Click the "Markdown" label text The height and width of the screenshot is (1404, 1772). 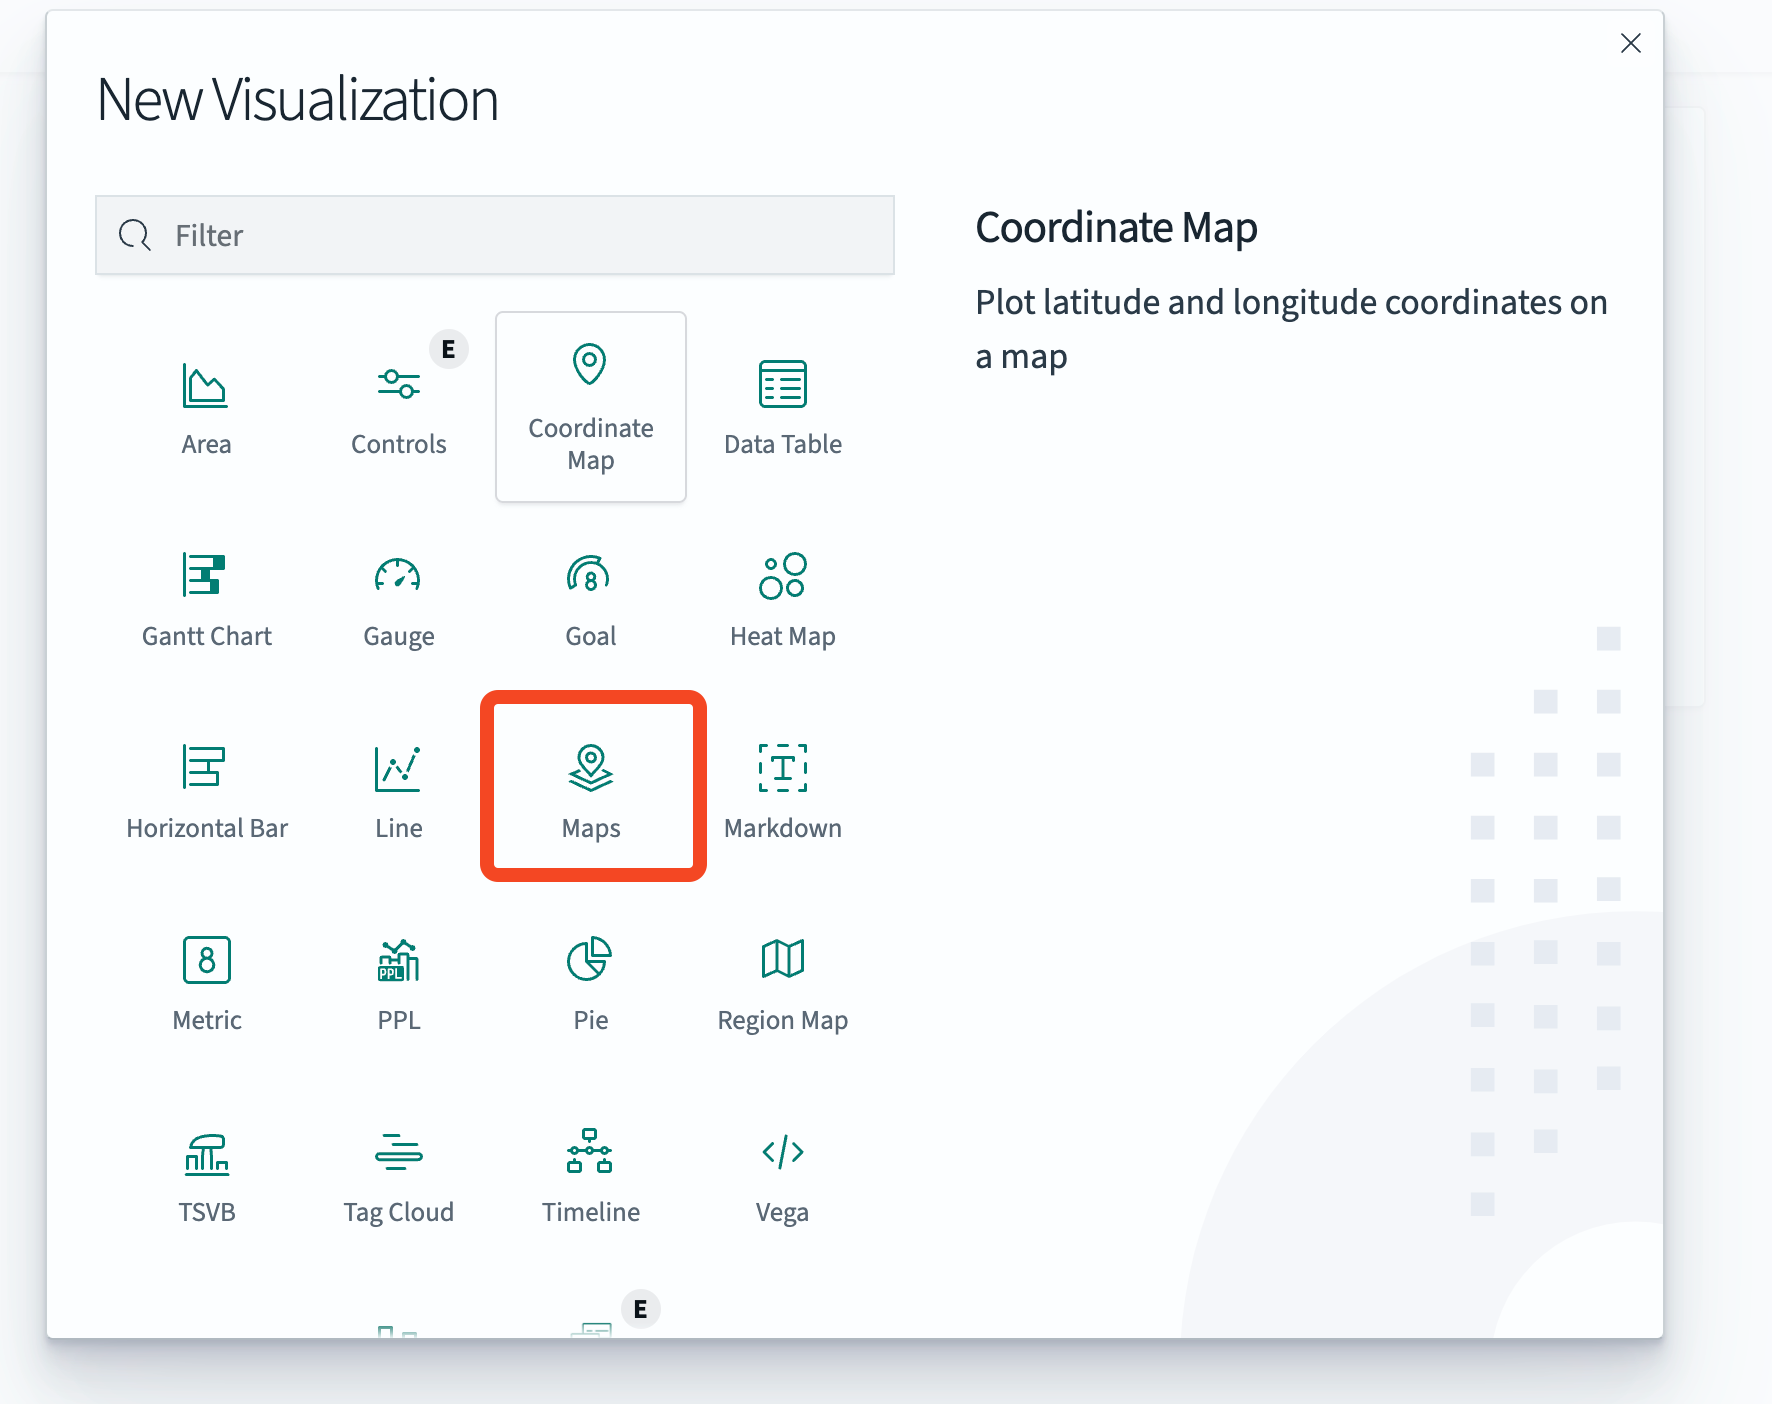[x=782, y=828]
